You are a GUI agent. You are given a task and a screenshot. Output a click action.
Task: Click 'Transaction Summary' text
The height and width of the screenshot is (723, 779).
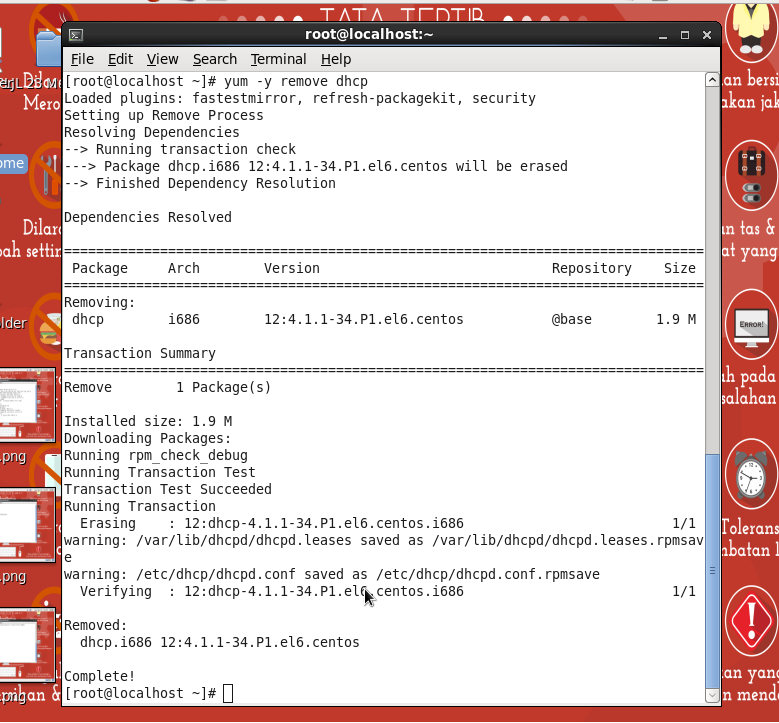tap(140, 353)
